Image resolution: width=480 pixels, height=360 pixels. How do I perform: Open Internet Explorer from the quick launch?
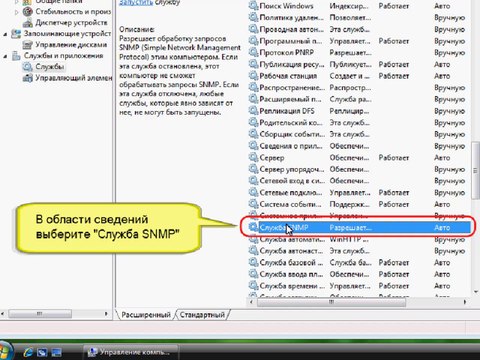28,352
